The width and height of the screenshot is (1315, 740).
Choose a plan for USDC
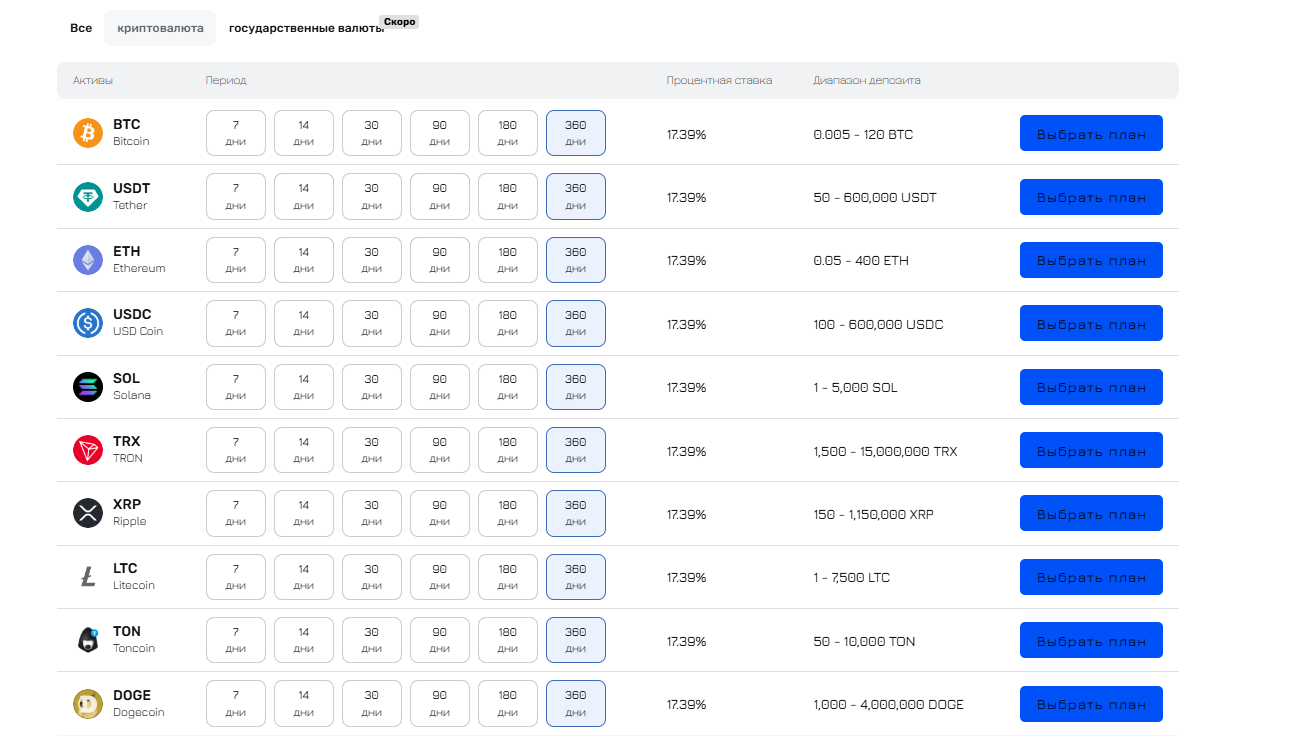[1091, 323]
